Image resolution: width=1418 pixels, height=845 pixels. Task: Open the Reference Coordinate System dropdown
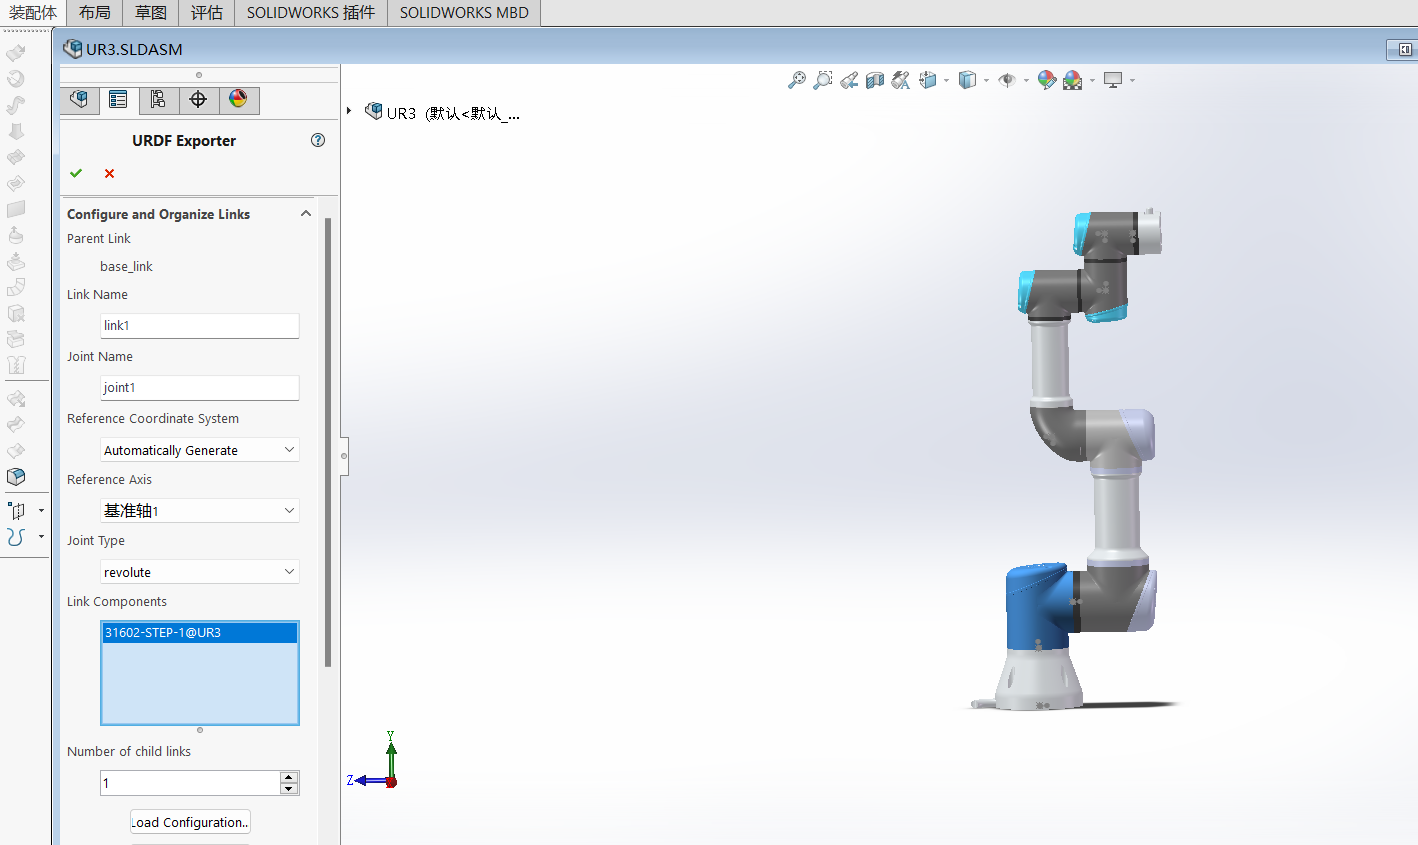[x=290, y=449]
